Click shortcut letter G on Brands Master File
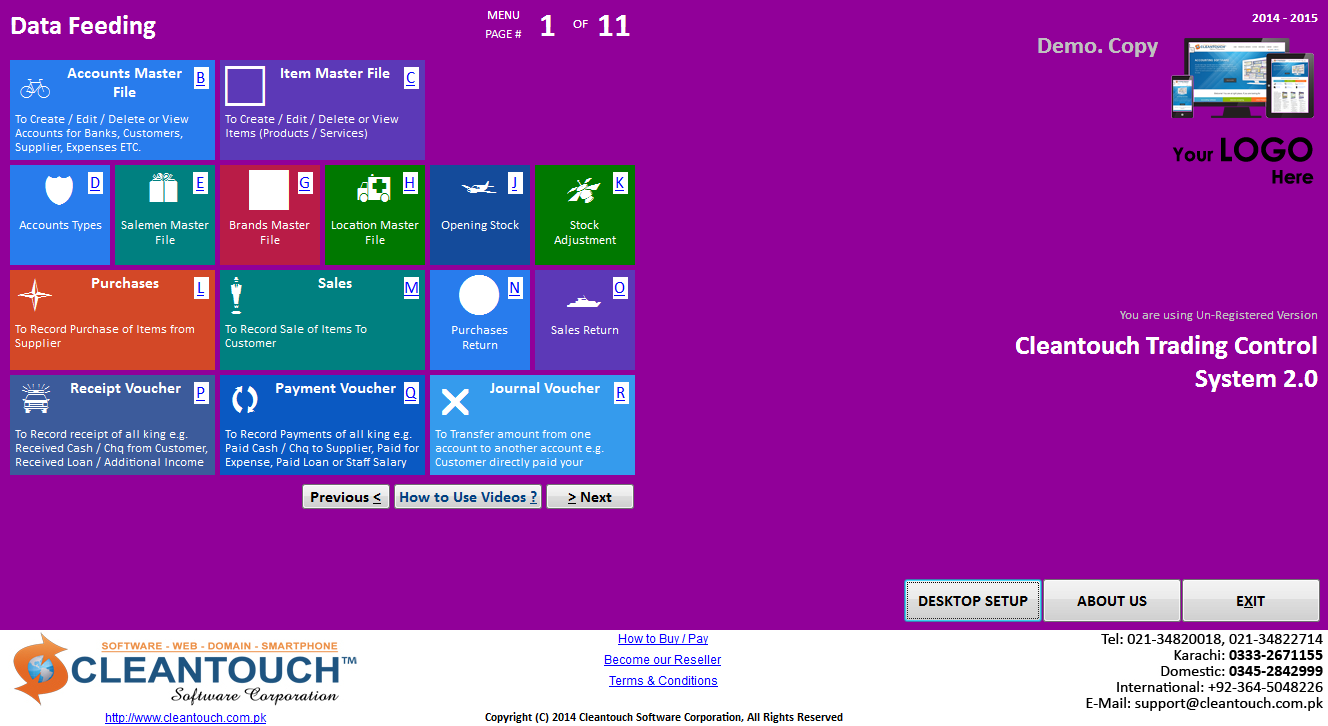1328x726 pixels. coord(305,183)
